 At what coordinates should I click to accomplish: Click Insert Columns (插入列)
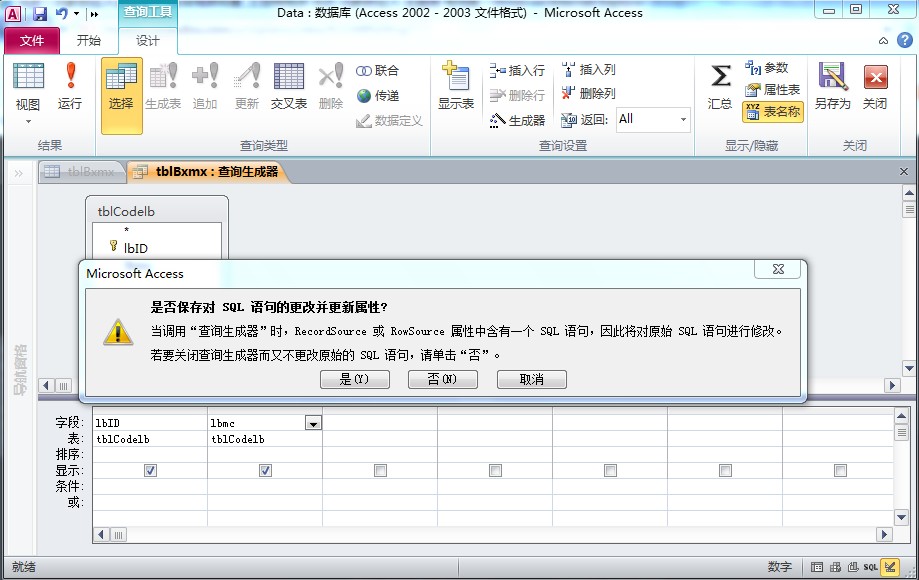click(x=588, y=70)
